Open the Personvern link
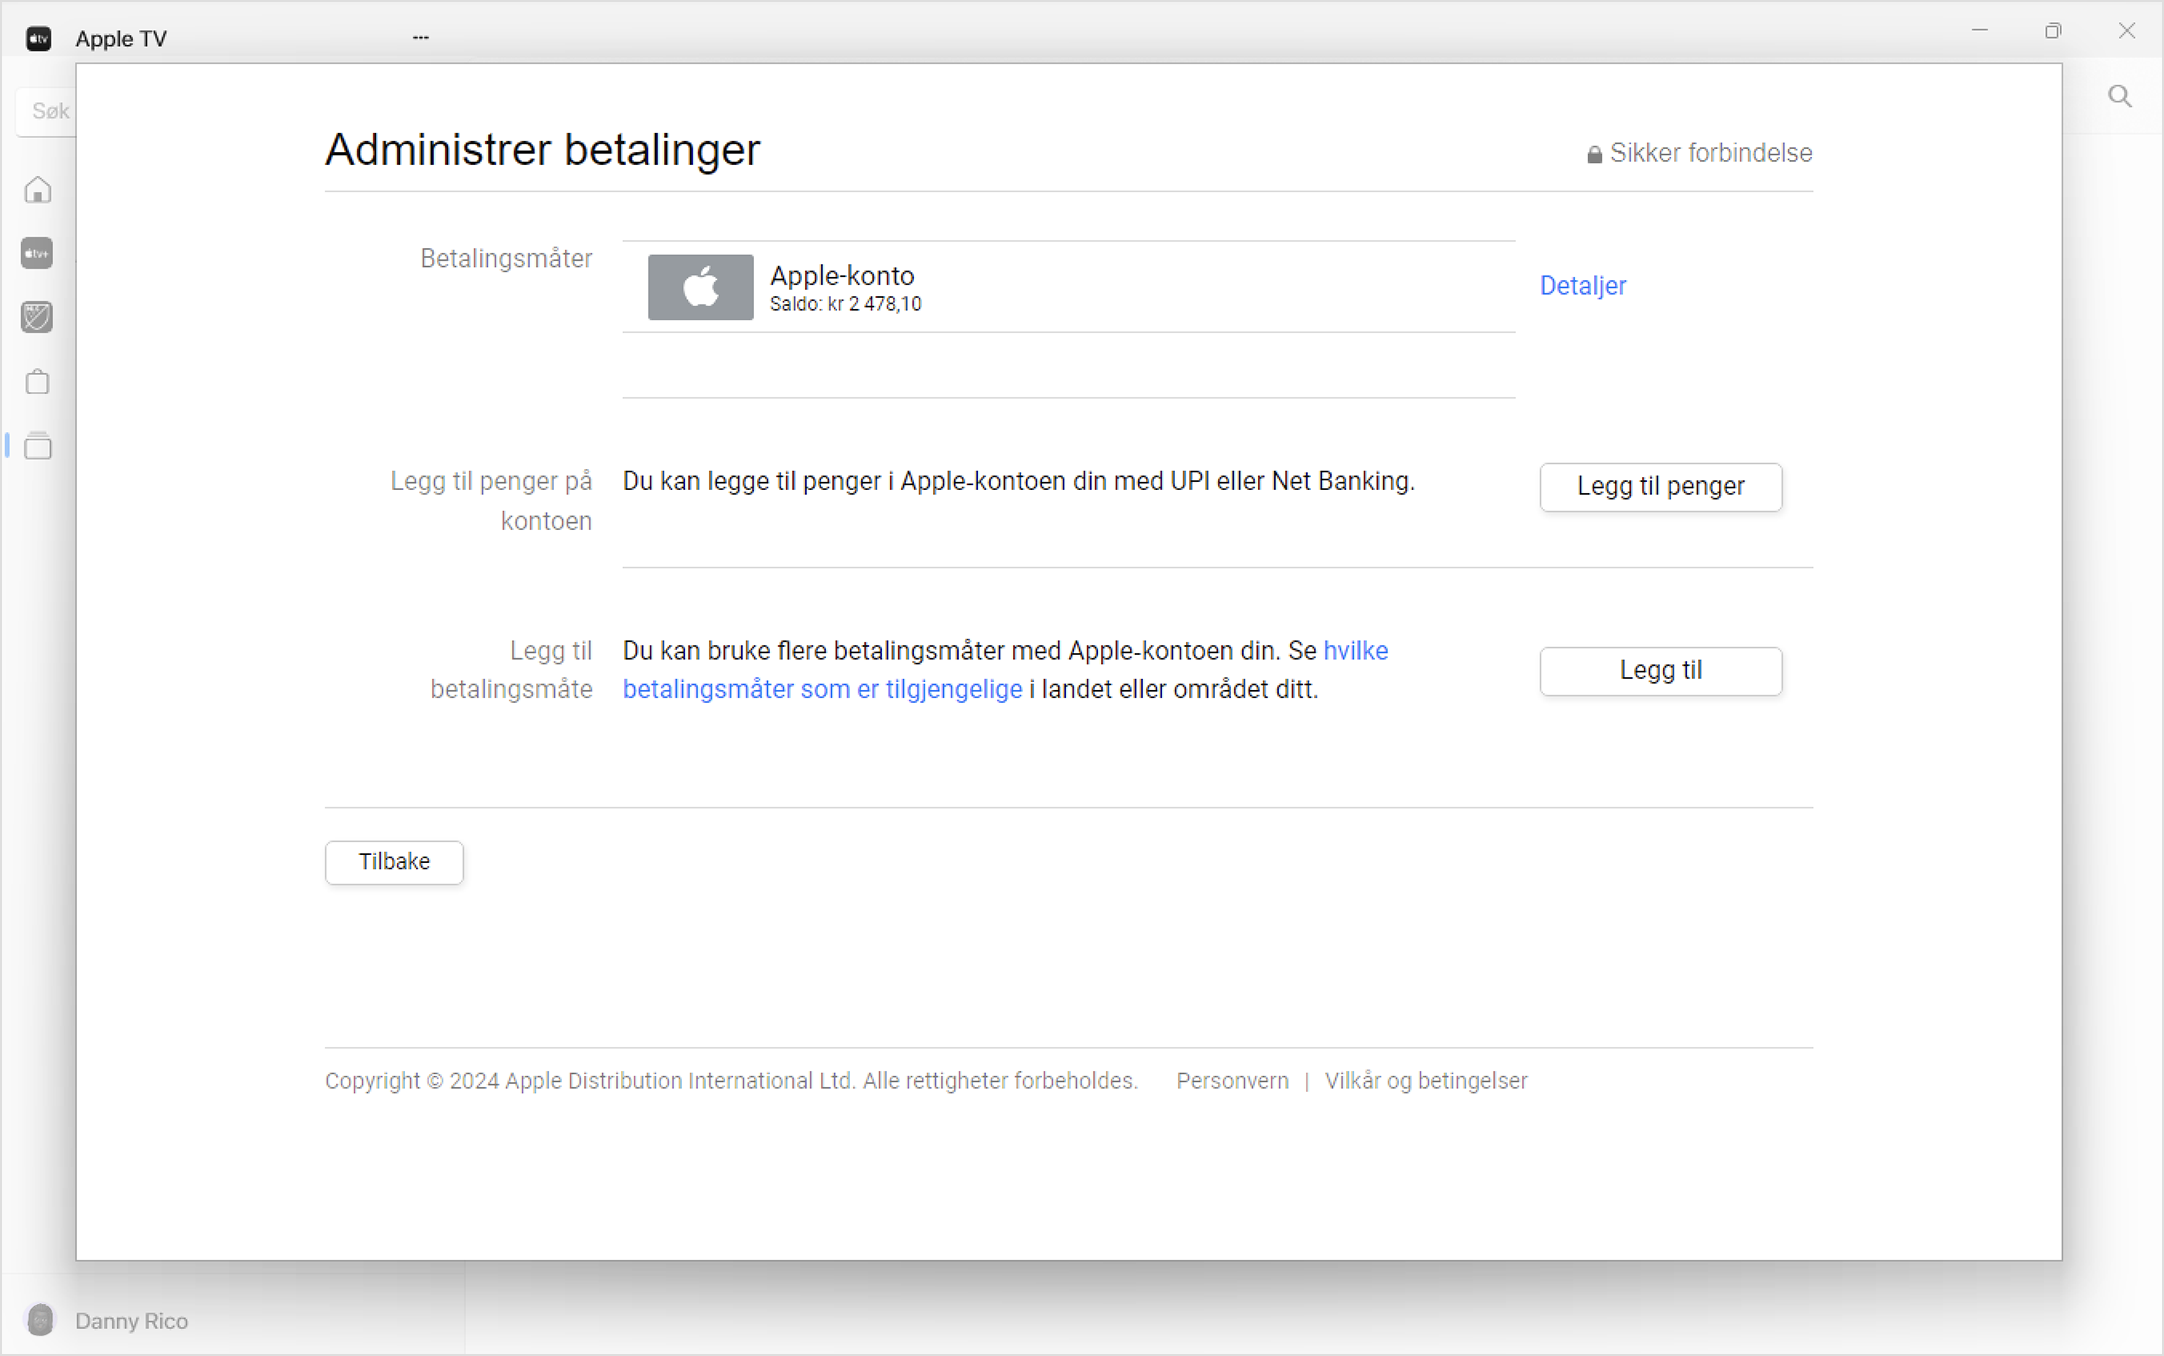Viewport: 2164px width, 1356px height. pos(1231,1080)
